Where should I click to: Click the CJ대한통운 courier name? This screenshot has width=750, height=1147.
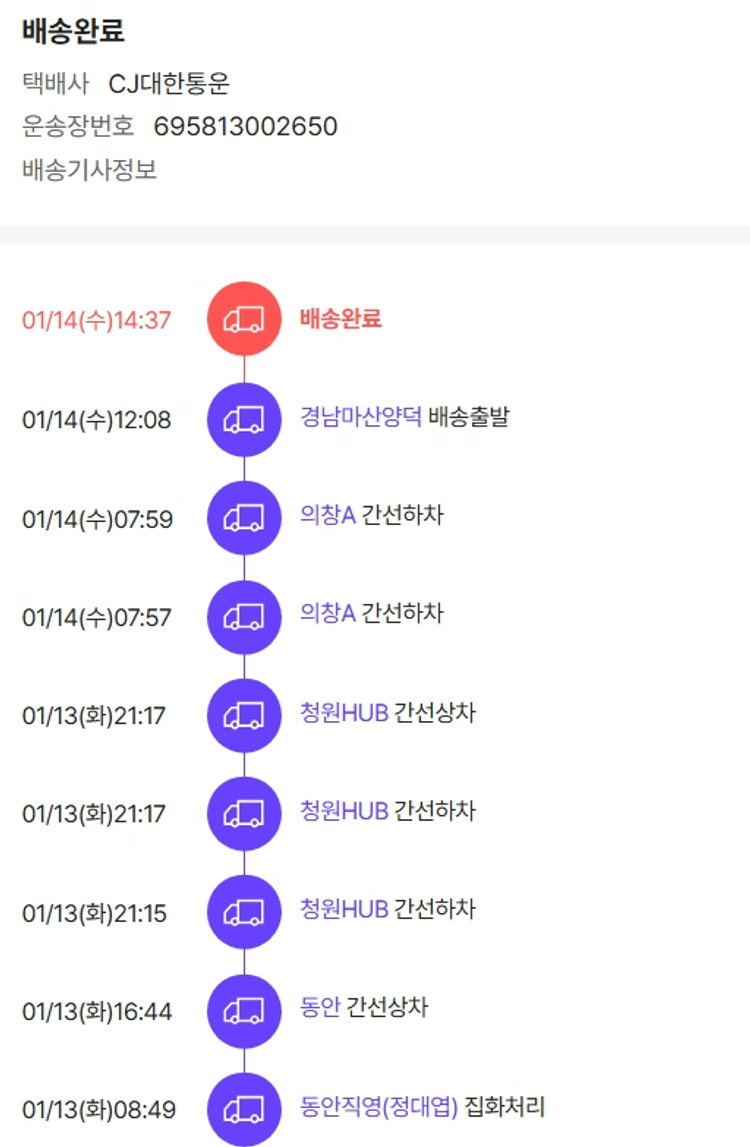coord(169,84)
